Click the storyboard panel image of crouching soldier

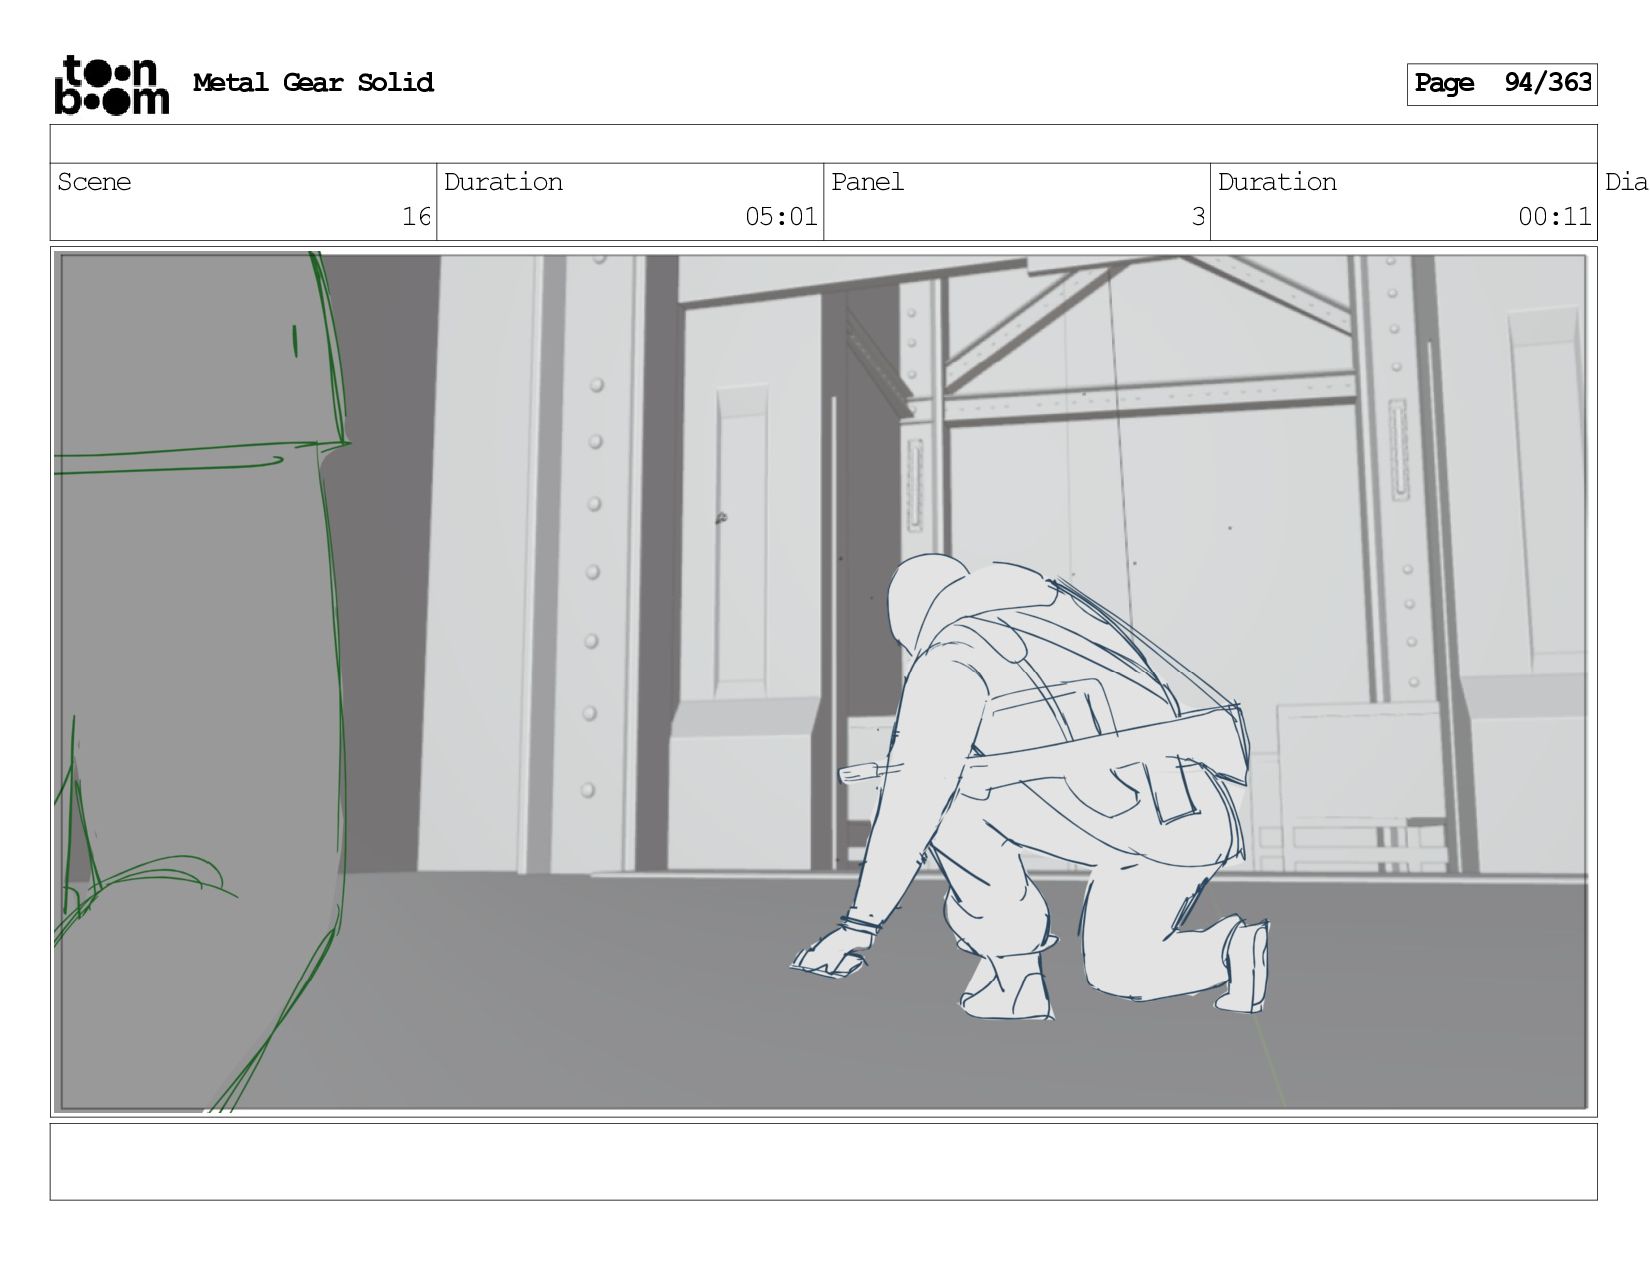pos(823,682)
